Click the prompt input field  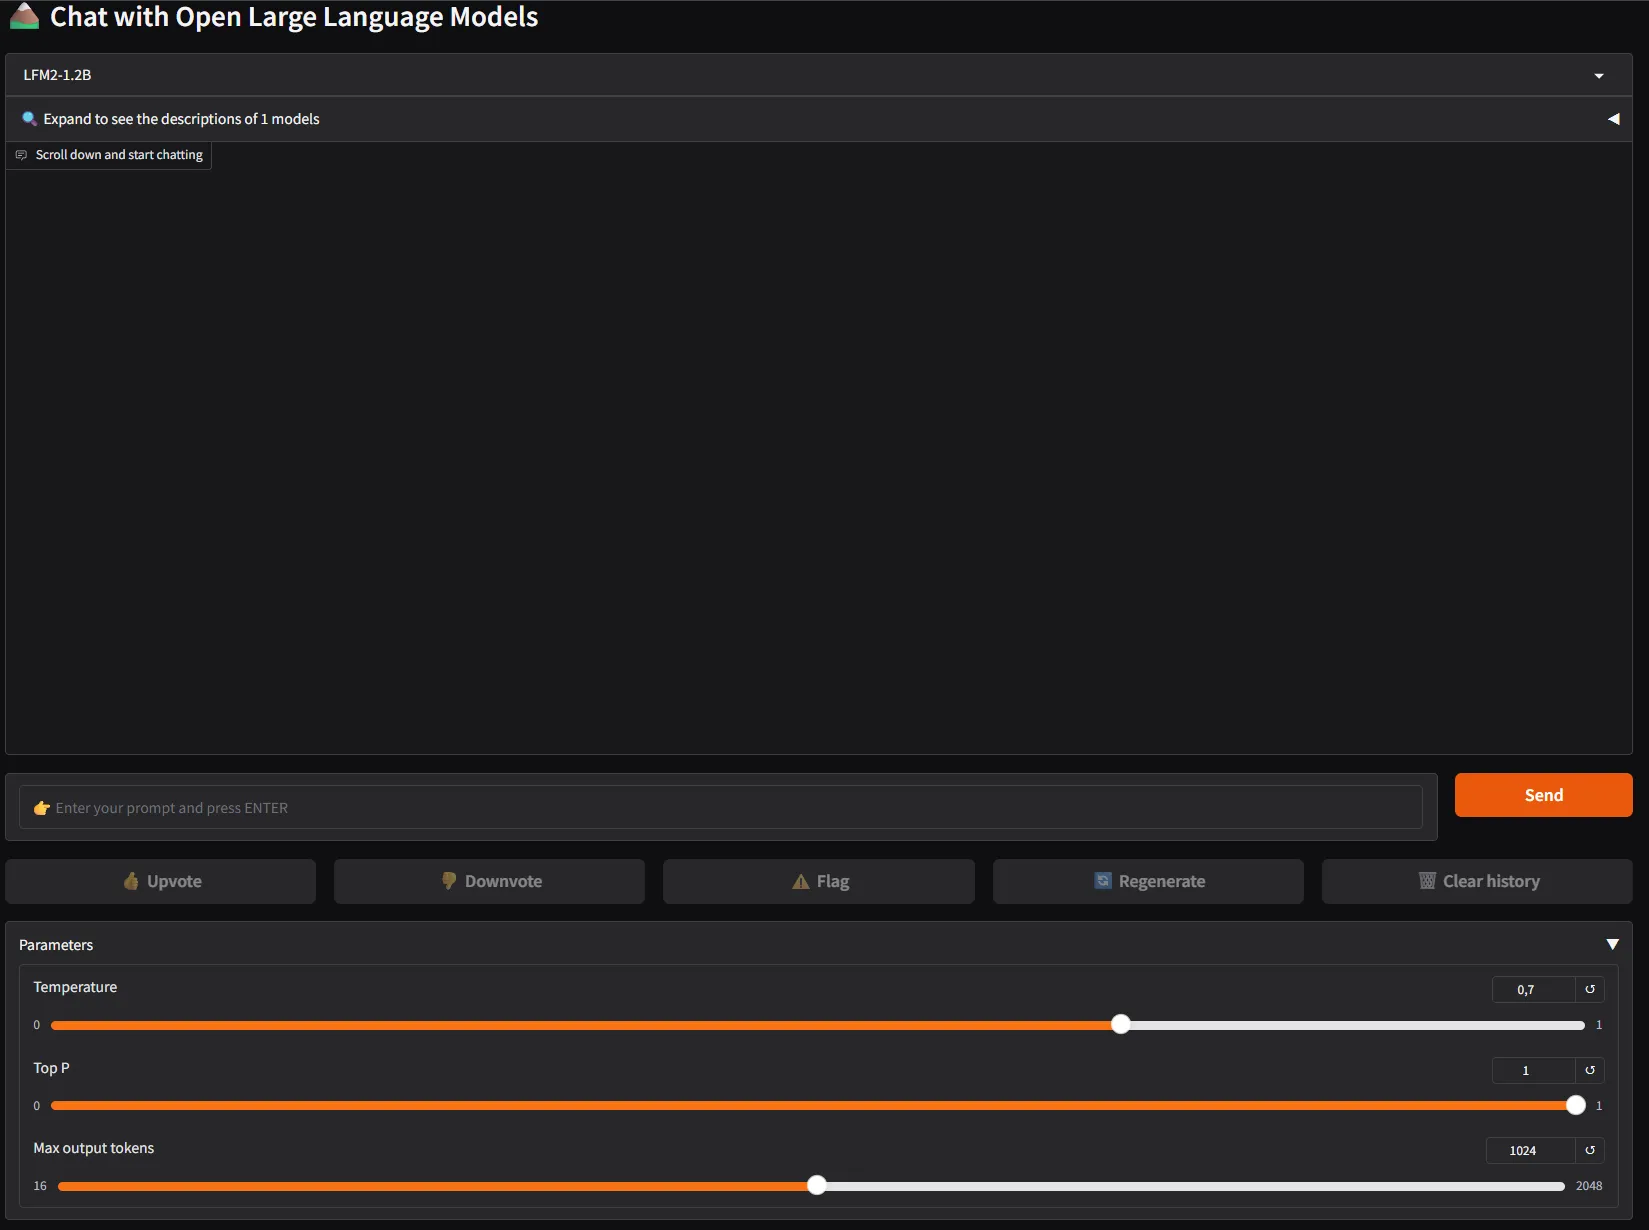pyautogui.click(x=720, y=807)
